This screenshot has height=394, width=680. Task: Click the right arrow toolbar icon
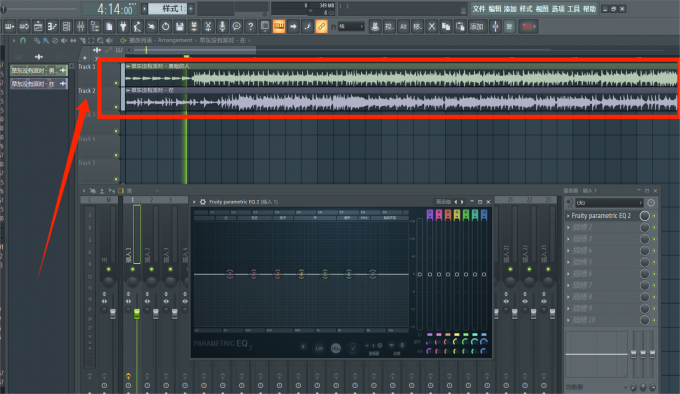click(293, 27)
